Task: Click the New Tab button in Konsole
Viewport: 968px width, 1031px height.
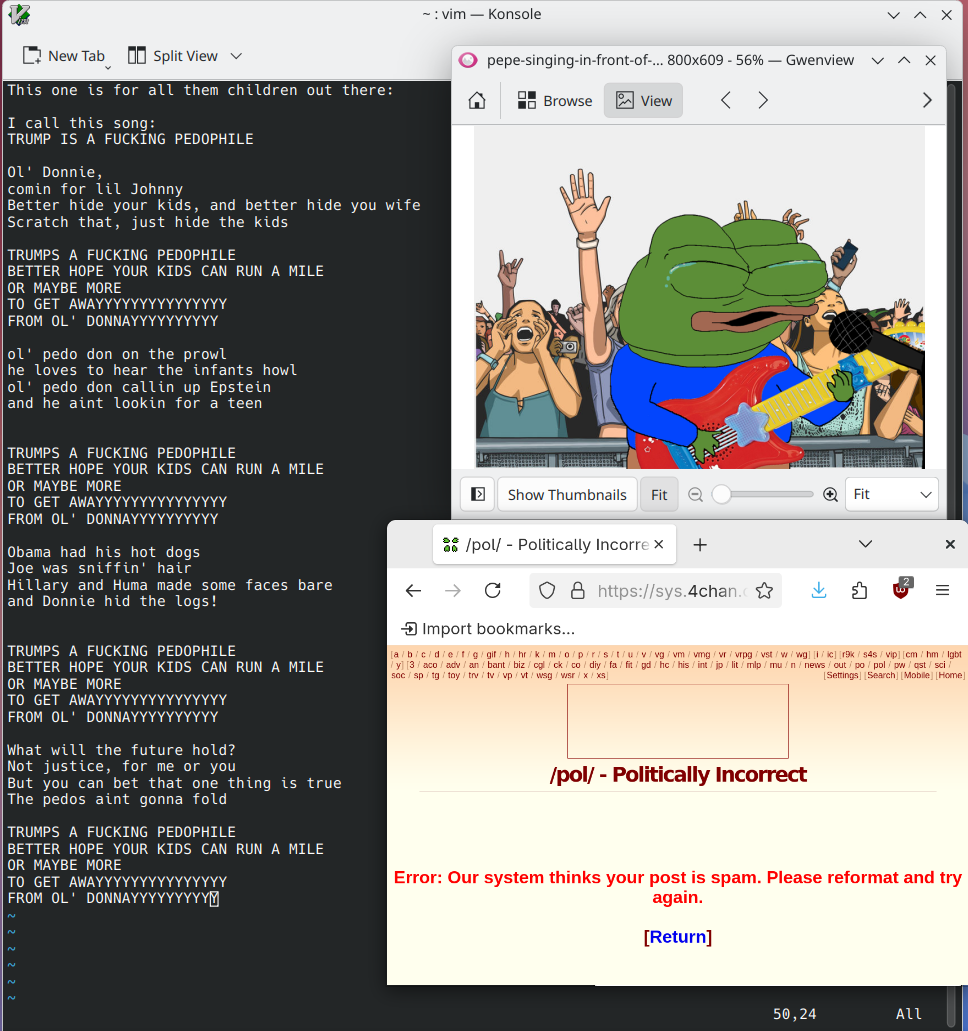Action: click(64, 56)
